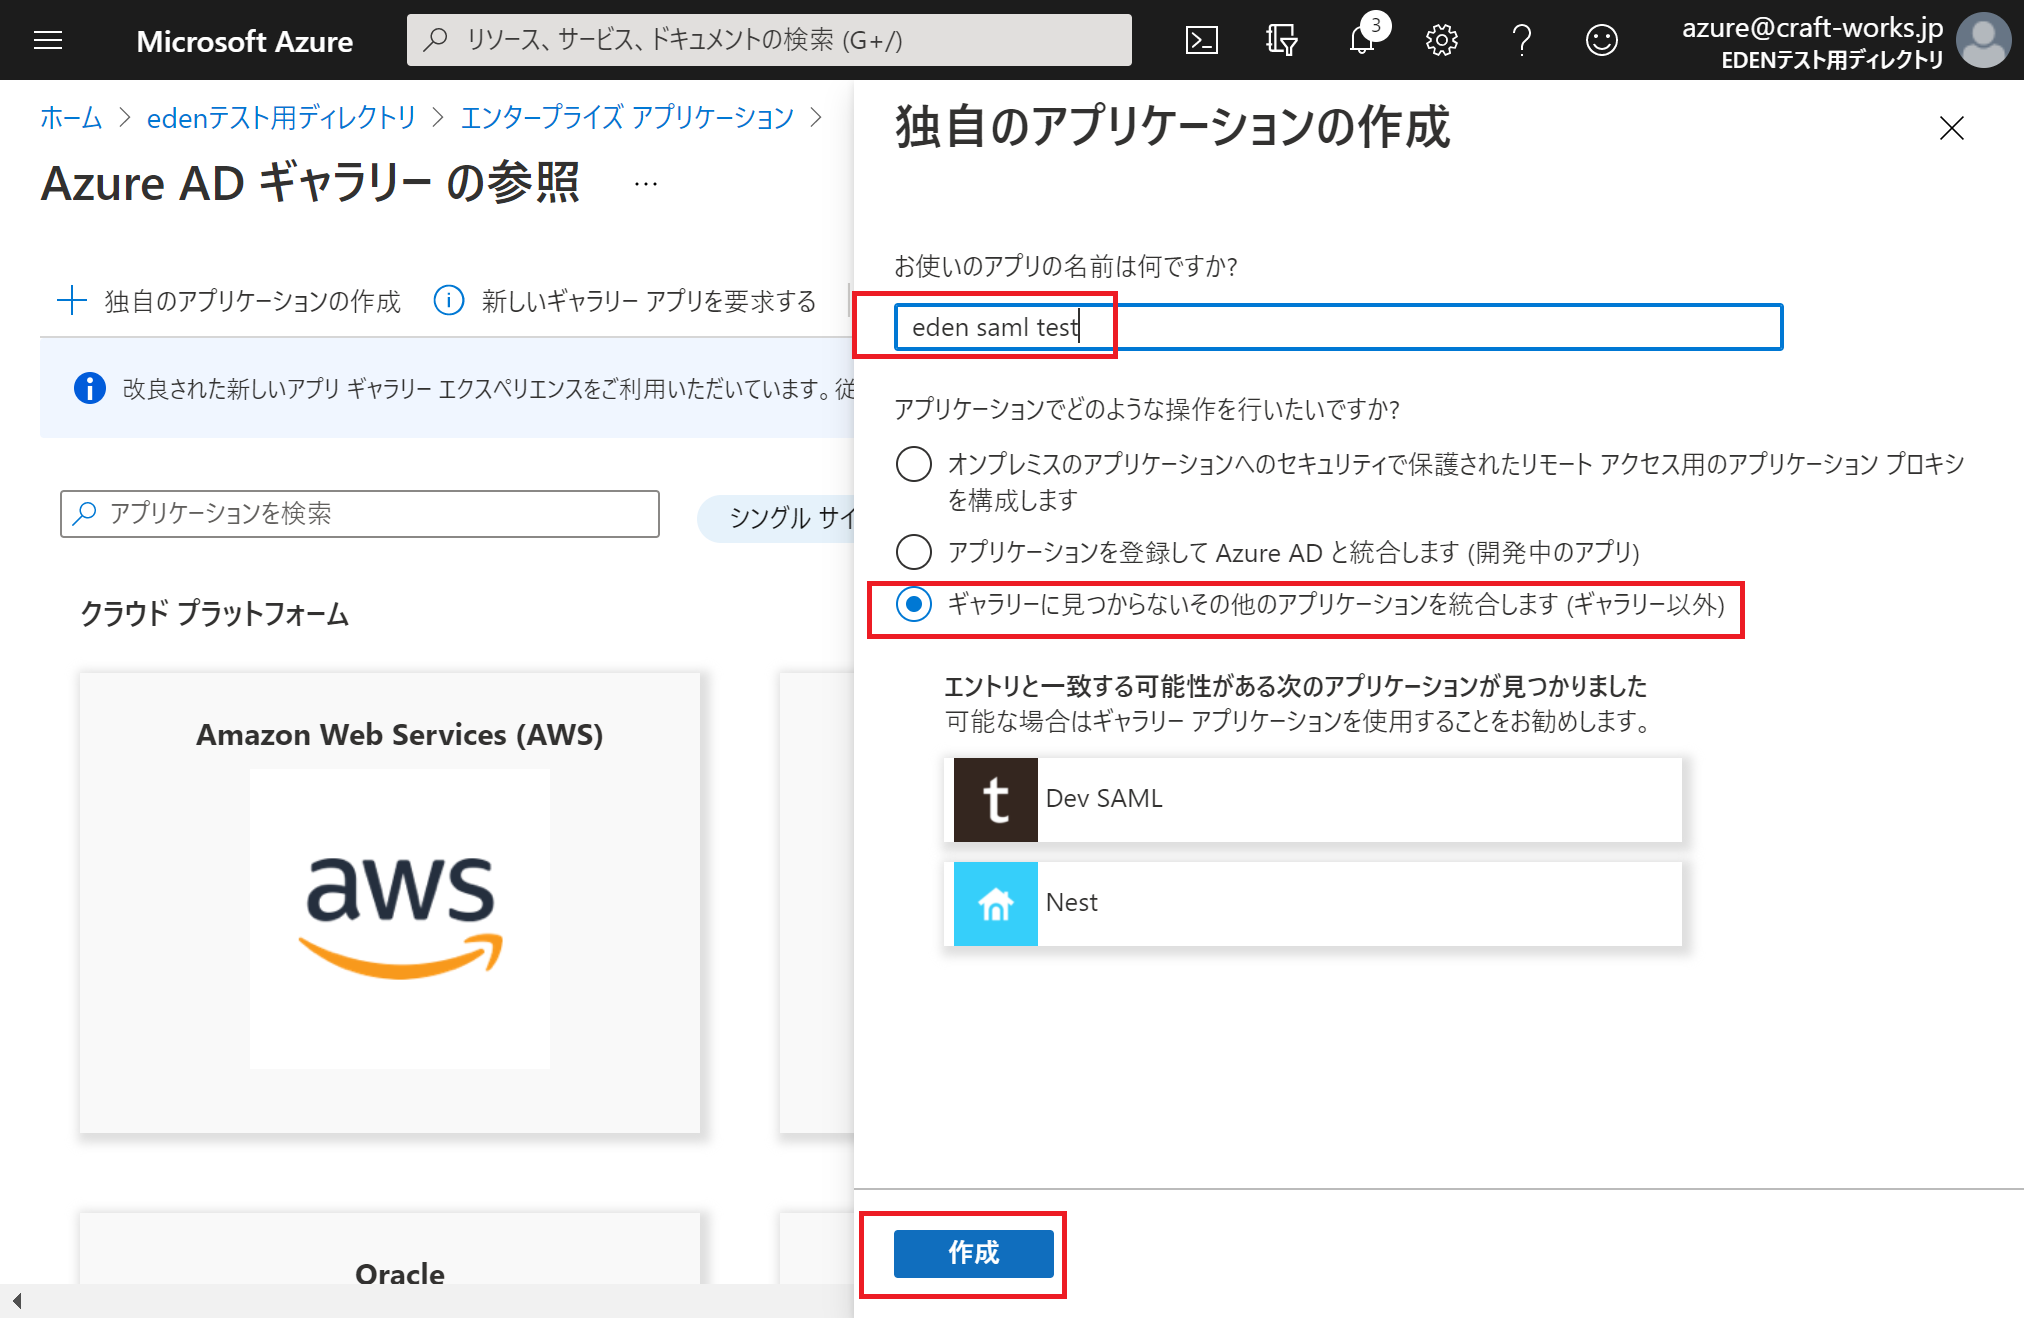This screenshot has height=1318, width=2024.
Task: Open the Amazon Web Services (AWS) card title
Action: coord(400,735)
